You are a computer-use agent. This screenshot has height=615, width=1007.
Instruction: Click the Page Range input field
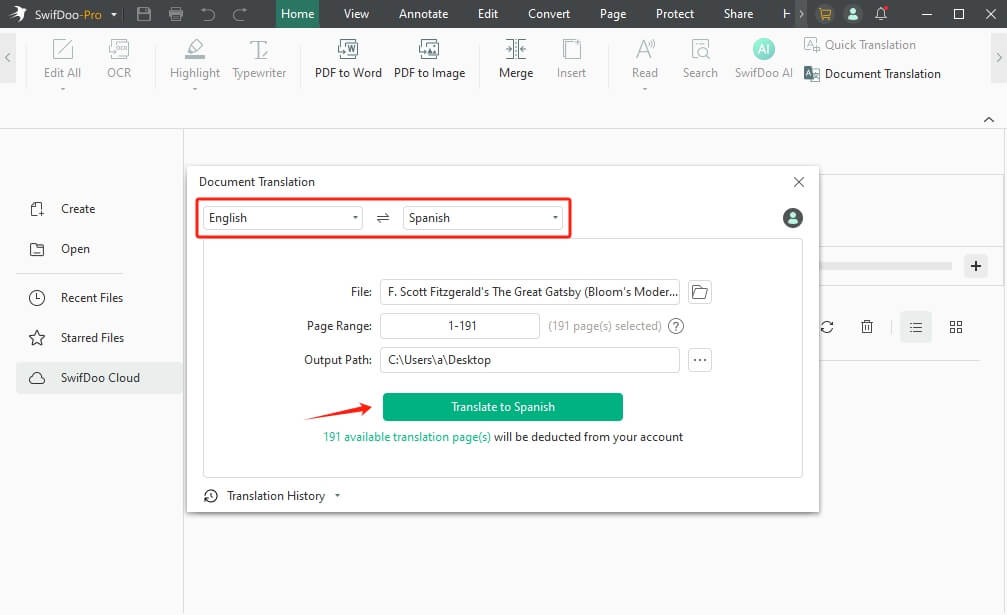460,326
